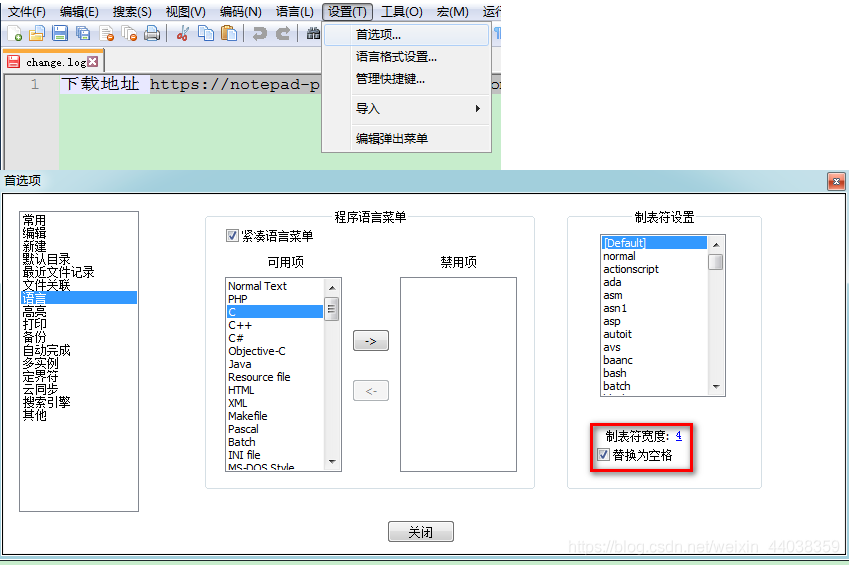Viewport: 849px width, 565px height.
Task: Click the Close document toolbar icon
Action: tap(107, 34)
